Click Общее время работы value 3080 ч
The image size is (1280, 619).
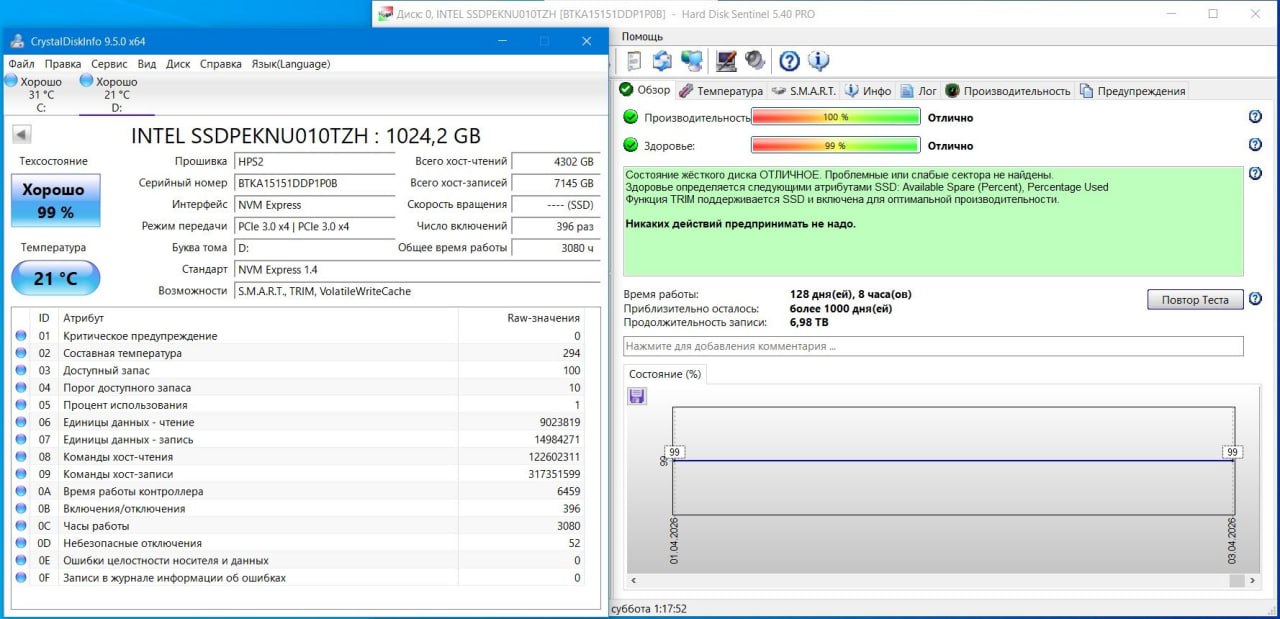(x=554, y=248)
